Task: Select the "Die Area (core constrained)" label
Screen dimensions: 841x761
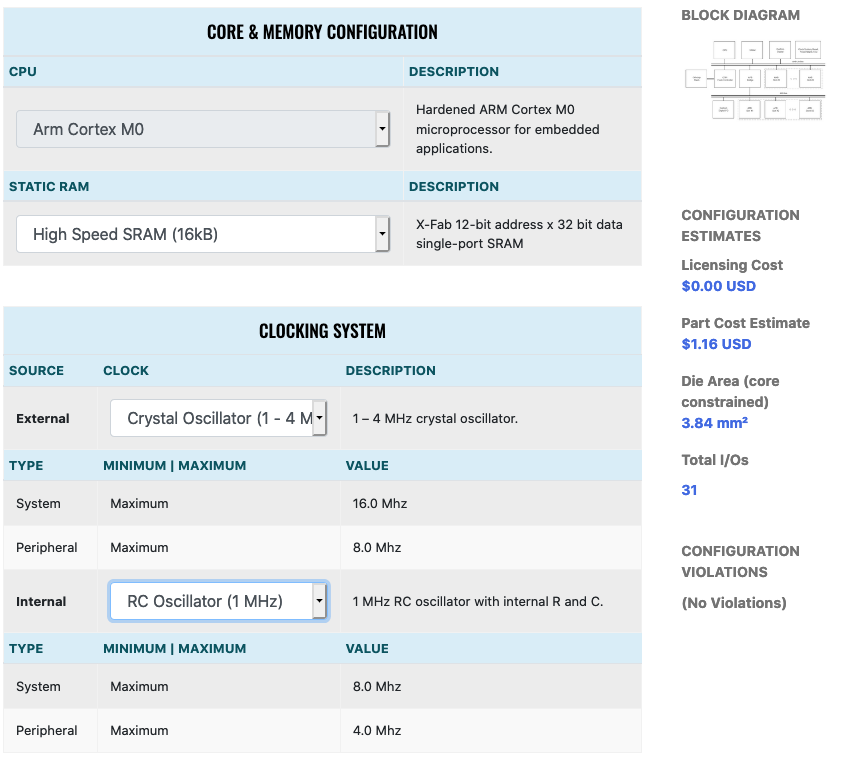Action: point(730,391)
